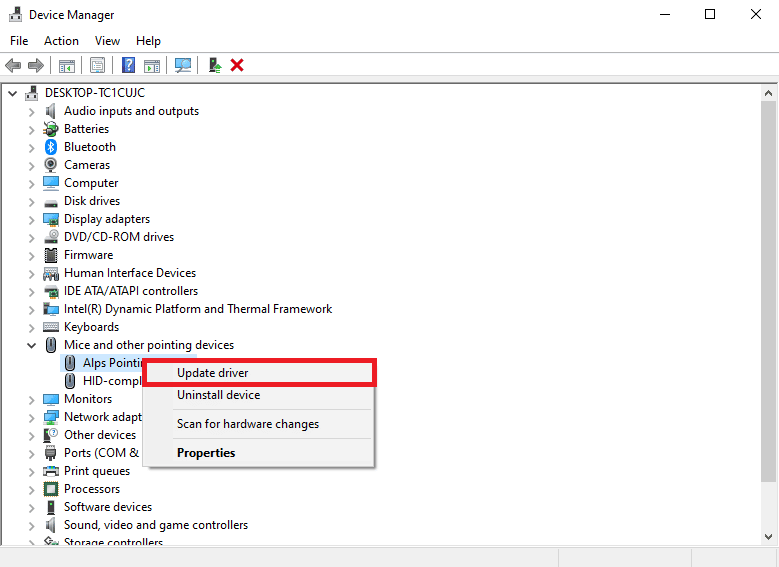The height and width of the screenshot is (567, 779).
Task: Expand the Monitors category chevron
Action: pyautogui.click(x=32, y=399)
